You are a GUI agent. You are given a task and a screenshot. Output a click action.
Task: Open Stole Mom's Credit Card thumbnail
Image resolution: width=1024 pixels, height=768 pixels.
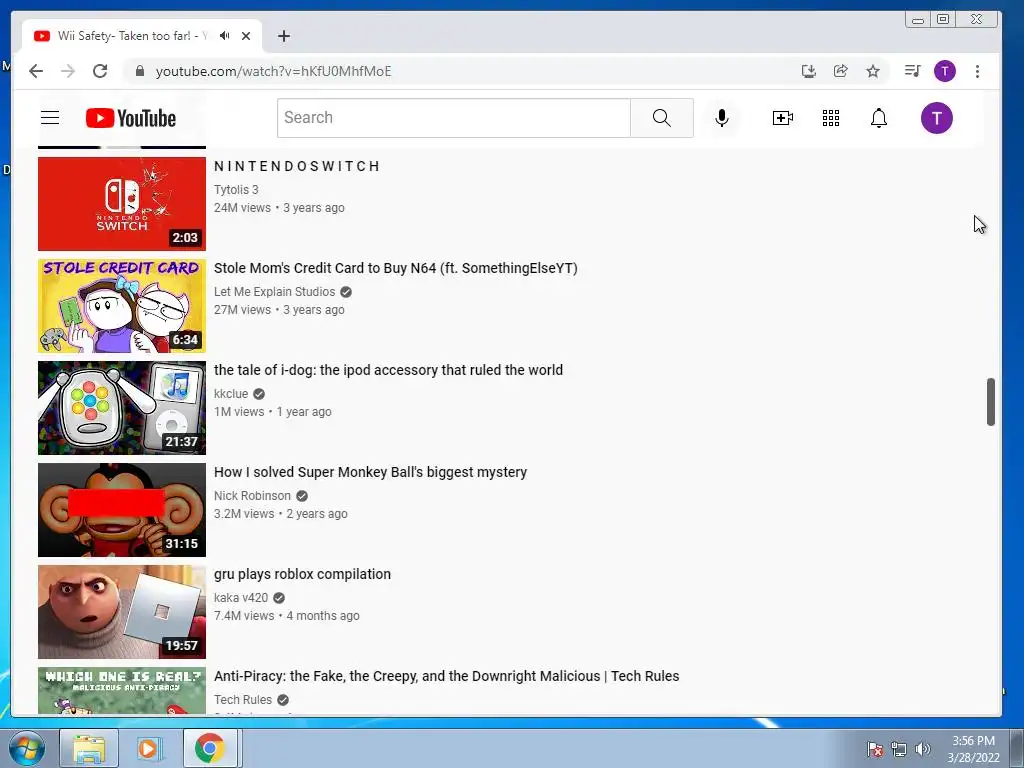pos(121,306)
